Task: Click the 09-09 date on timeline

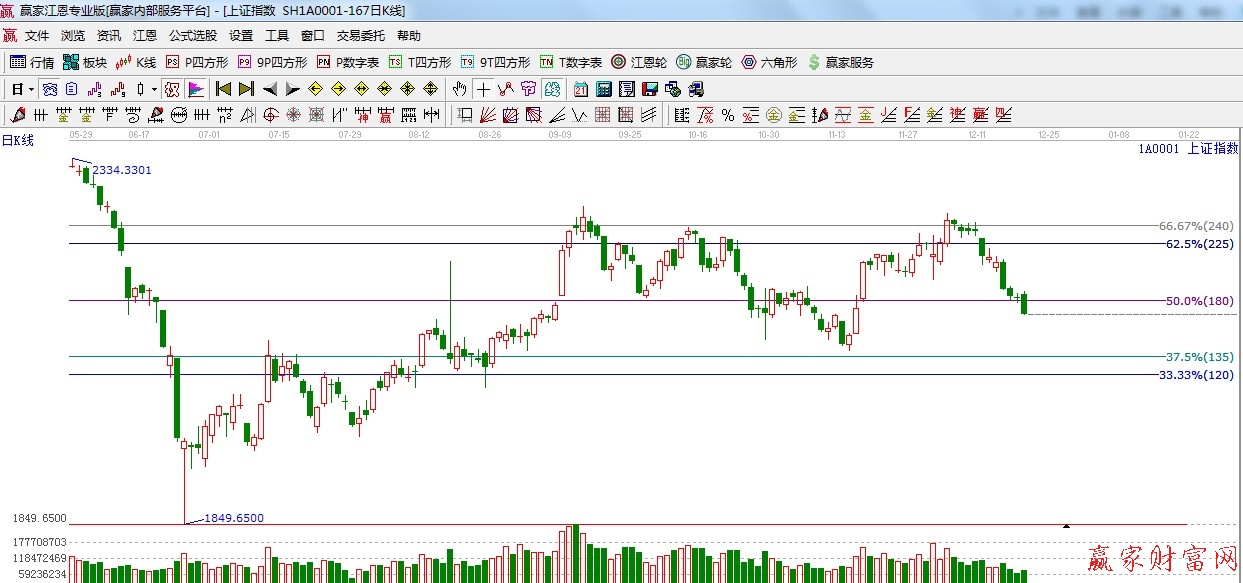Action: pos(560,134)
